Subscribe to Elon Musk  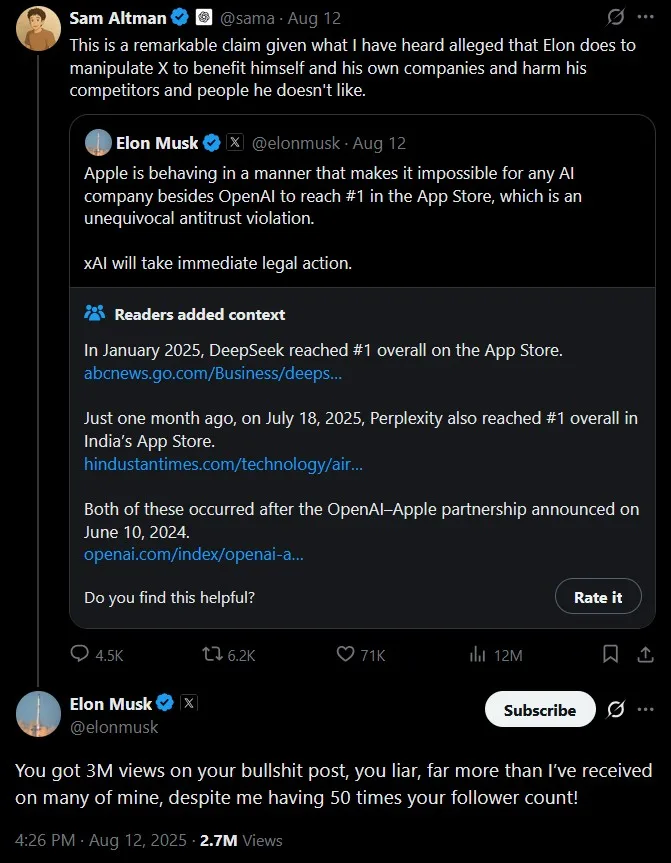click(539, 710)
